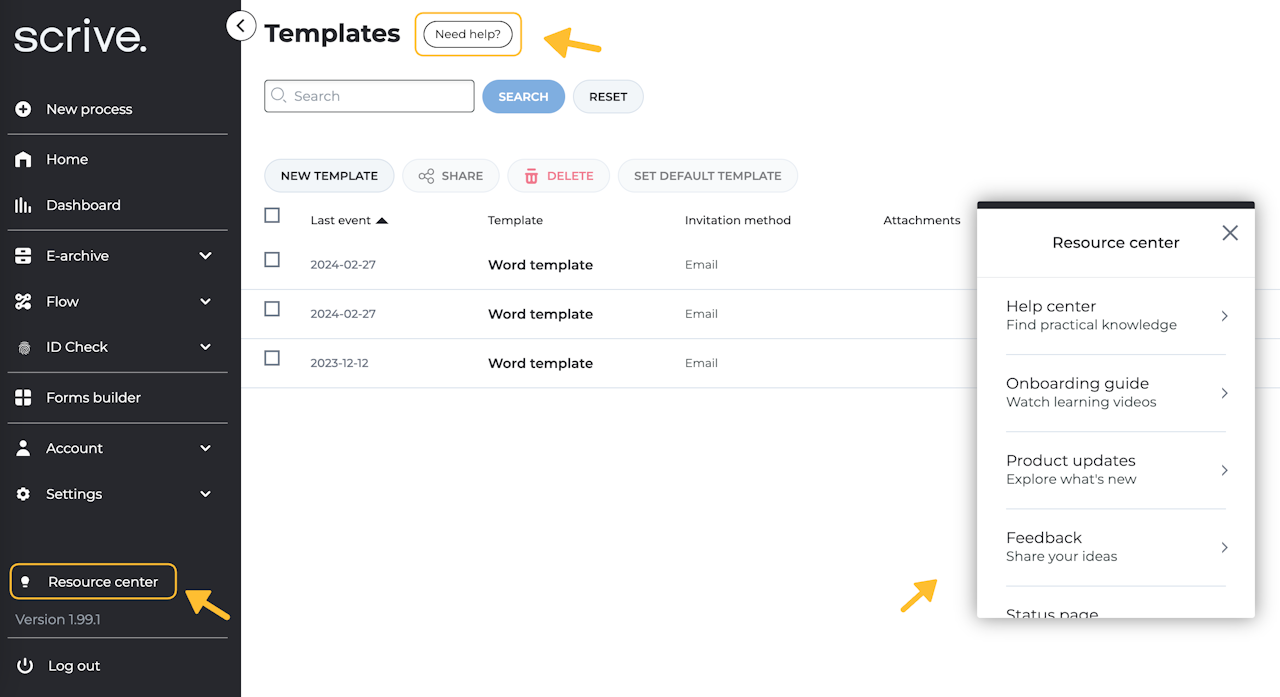Select the 2023-12-12 template checkbox
1280x697 pixels.
272,358
